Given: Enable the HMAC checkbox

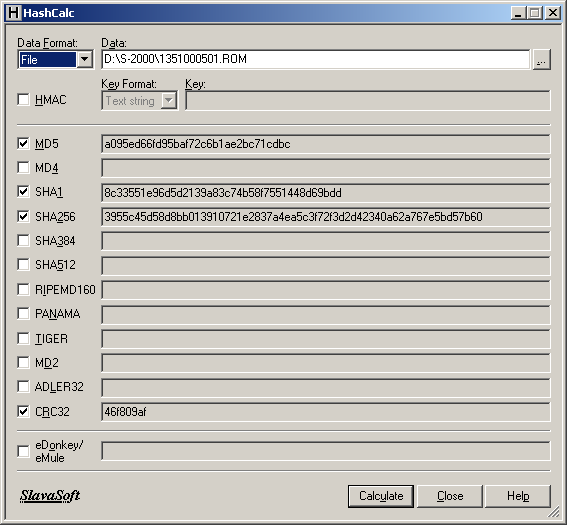Looking at the screenshot, I should coord(24,99).
